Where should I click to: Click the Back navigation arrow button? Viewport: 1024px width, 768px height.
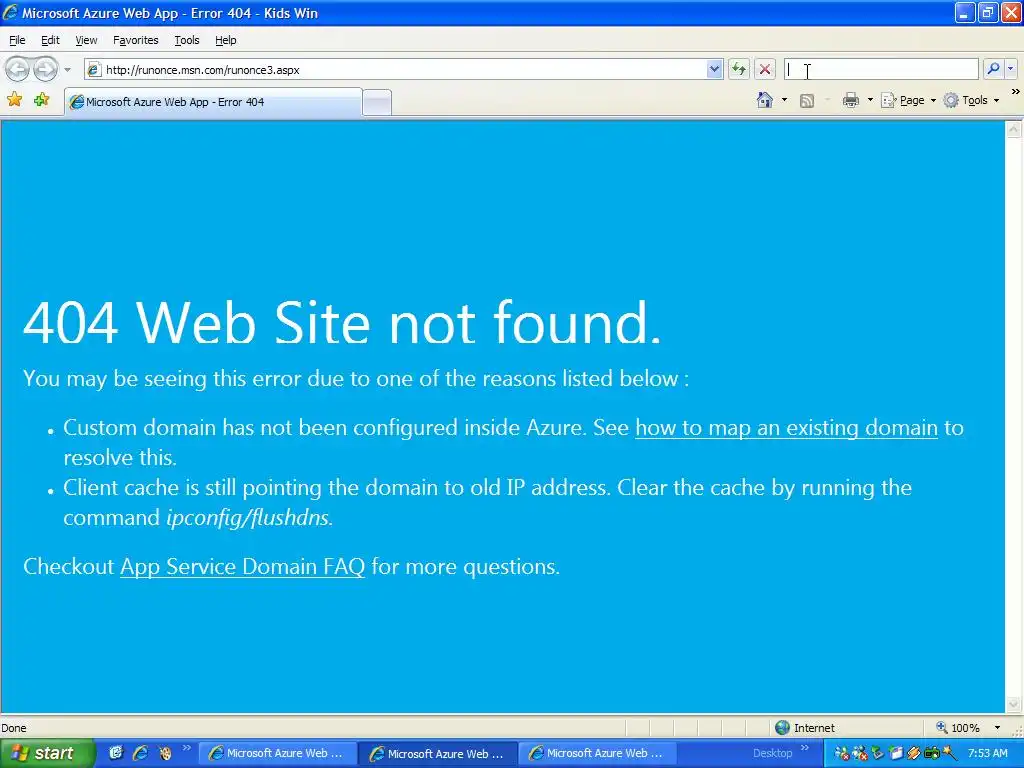(18, 69)
